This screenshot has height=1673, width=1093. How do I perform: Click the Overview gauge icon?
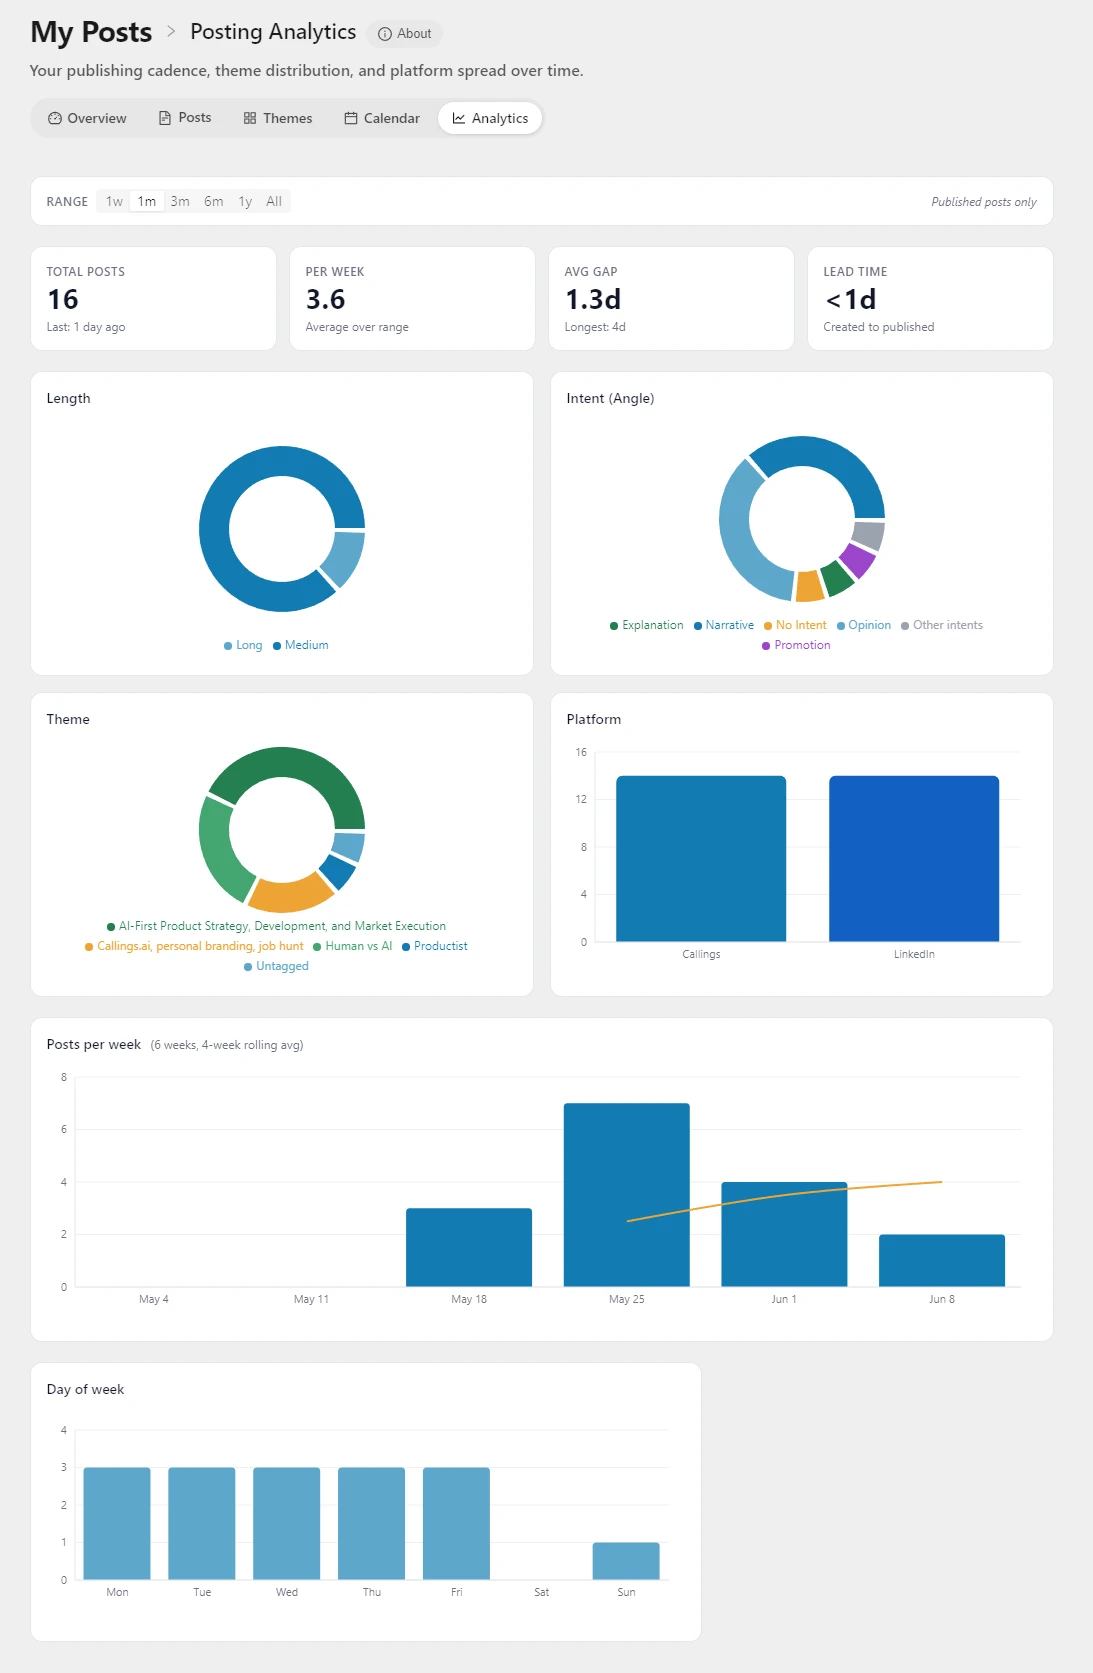(x=55, y=118)
